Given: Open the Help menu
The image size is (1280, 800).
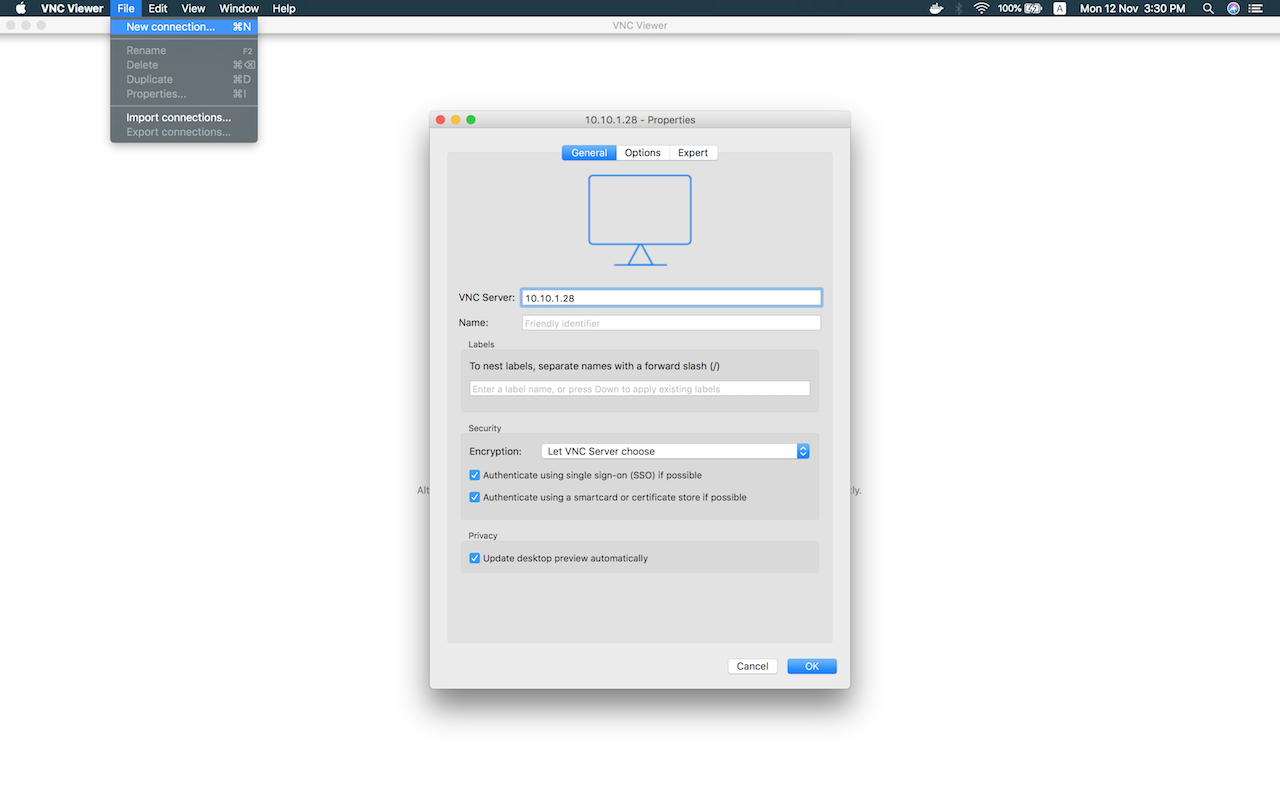Looking at the screenshot, I should (x=284, y=8).
